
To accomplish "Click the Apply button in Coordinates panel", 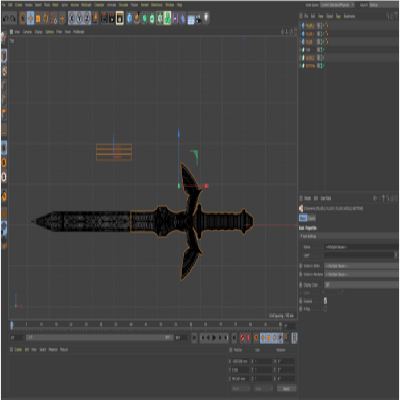I will point(286,389).
